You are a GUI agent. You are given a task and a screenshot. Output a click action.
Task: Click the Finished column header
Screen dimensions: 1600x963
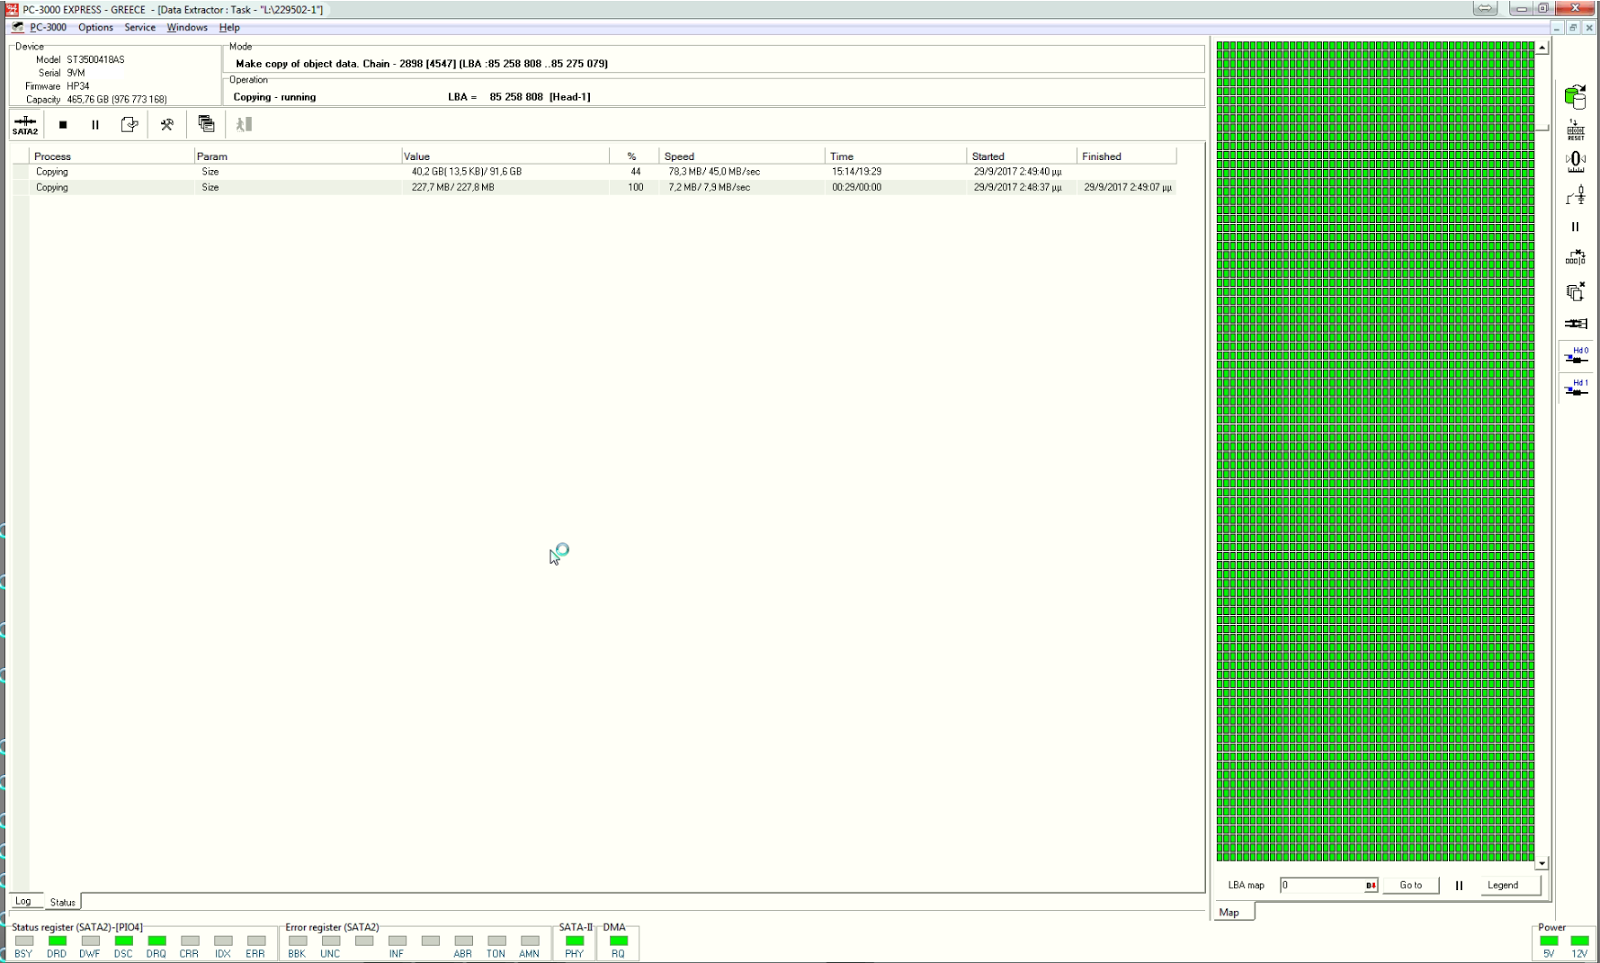point(1127,156)
